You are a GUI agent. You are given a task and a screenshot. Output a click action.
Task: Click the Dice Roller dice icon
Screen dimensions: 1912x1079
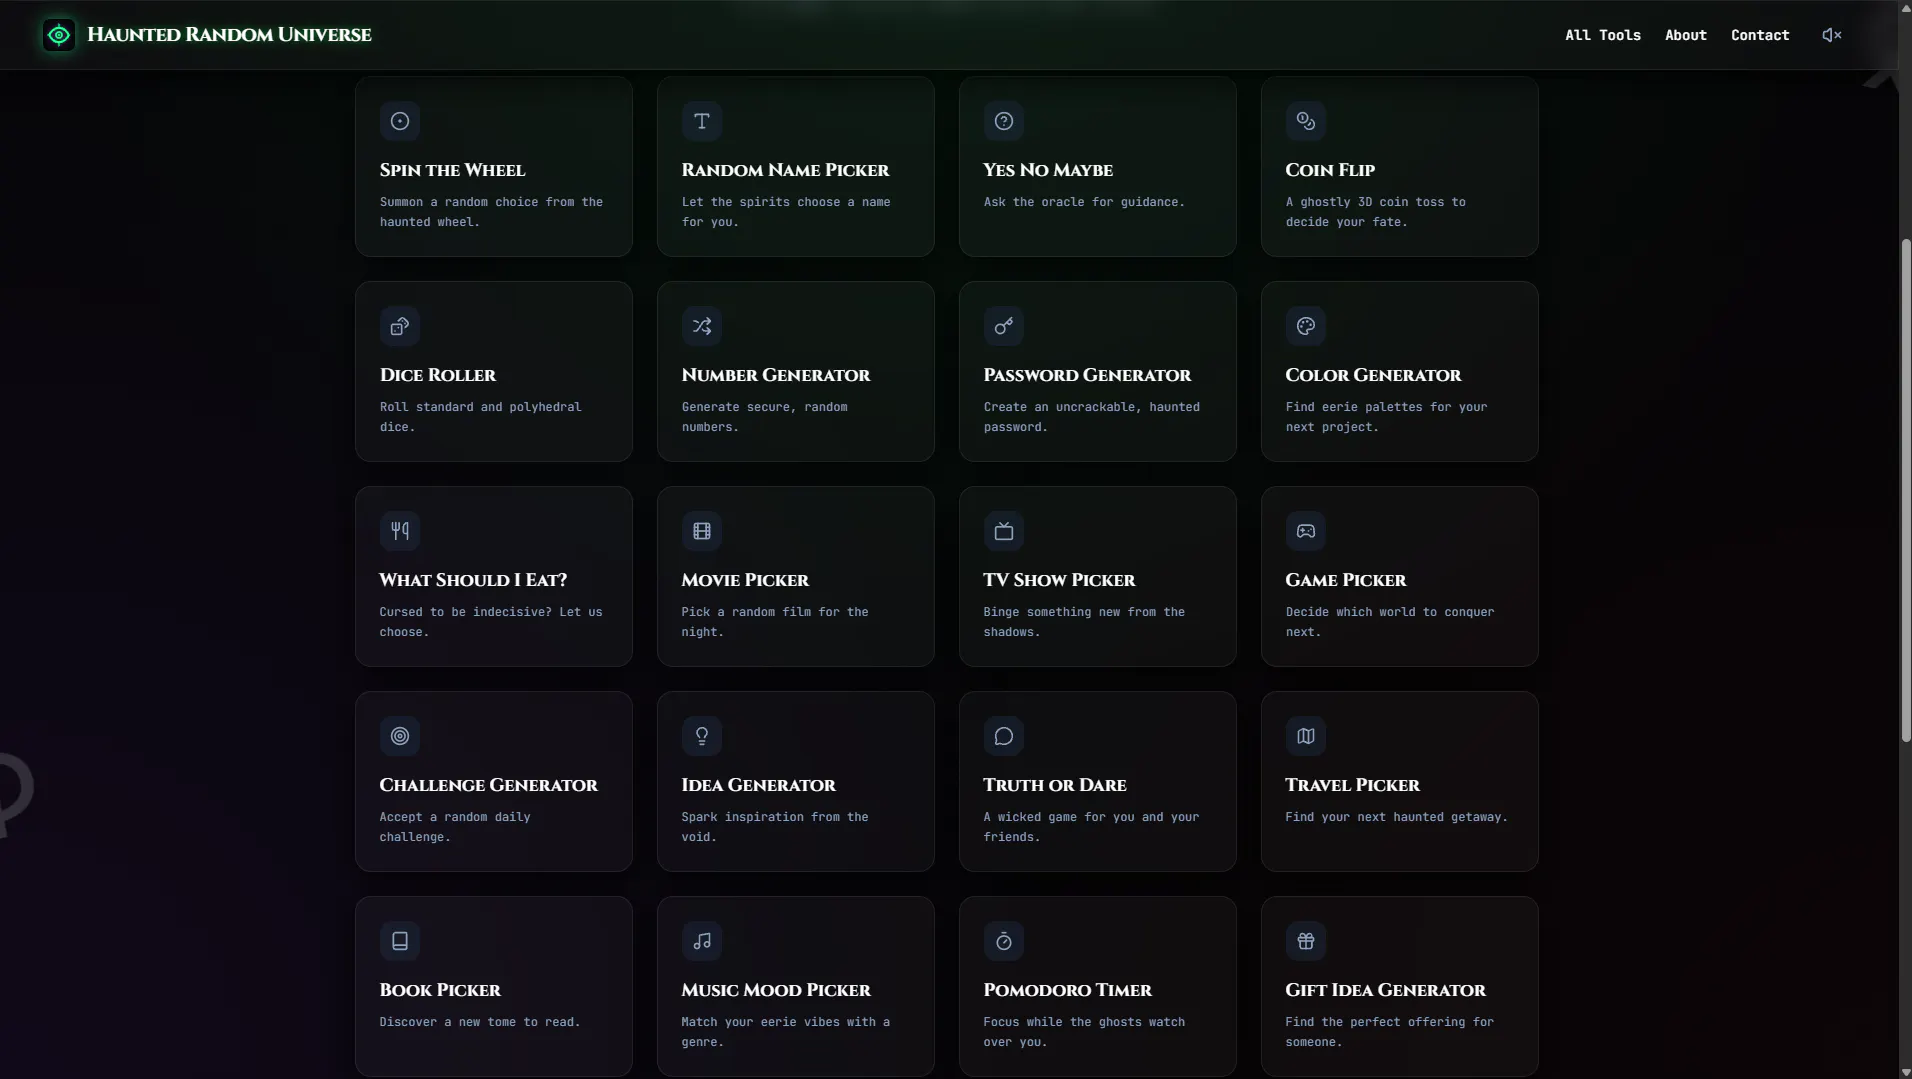pyautogui.click(x=400, y=326)
